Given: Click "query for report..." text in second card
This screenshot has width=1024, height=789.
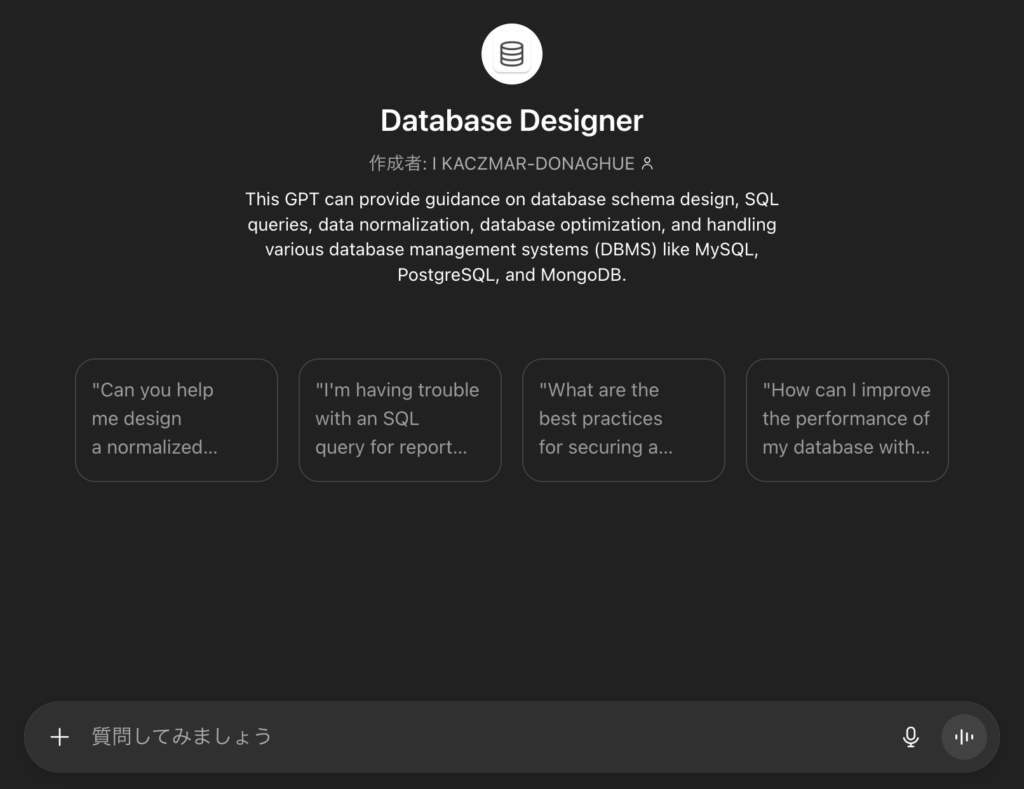Looking at the screenshot, I should (391, 447).
